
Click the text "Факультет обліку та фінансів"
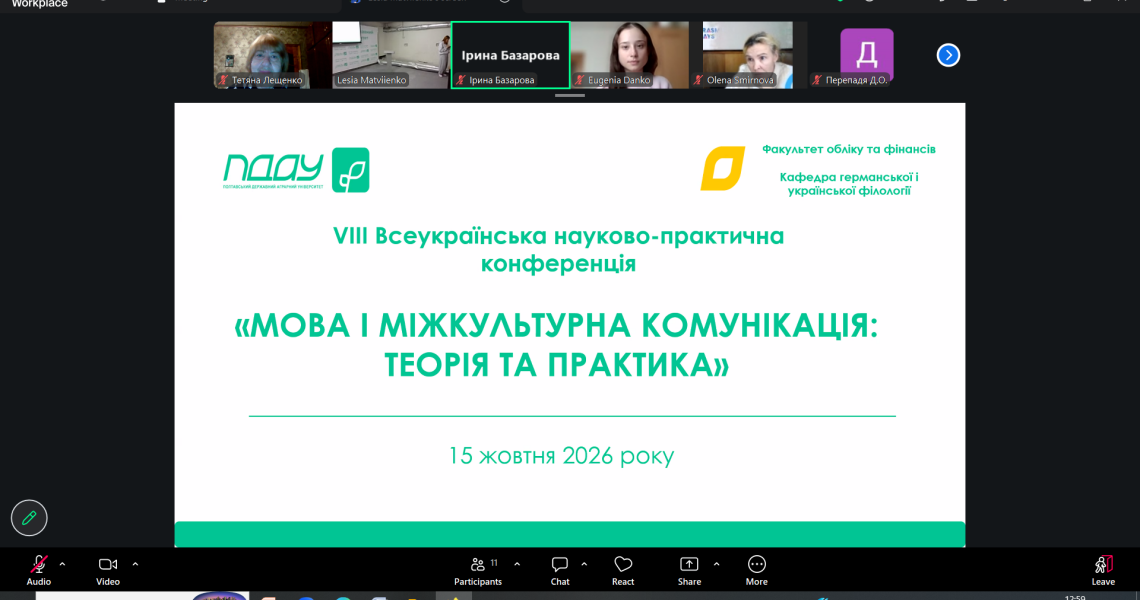click(848, 149)
